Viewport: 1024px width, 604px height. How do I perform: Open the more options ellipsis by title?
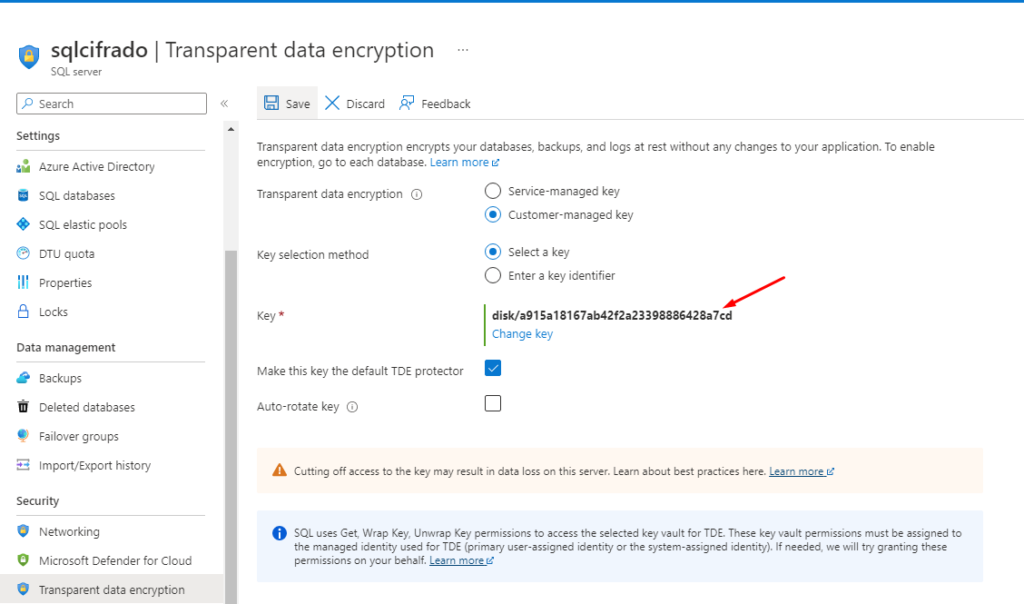tap(462, 50)
